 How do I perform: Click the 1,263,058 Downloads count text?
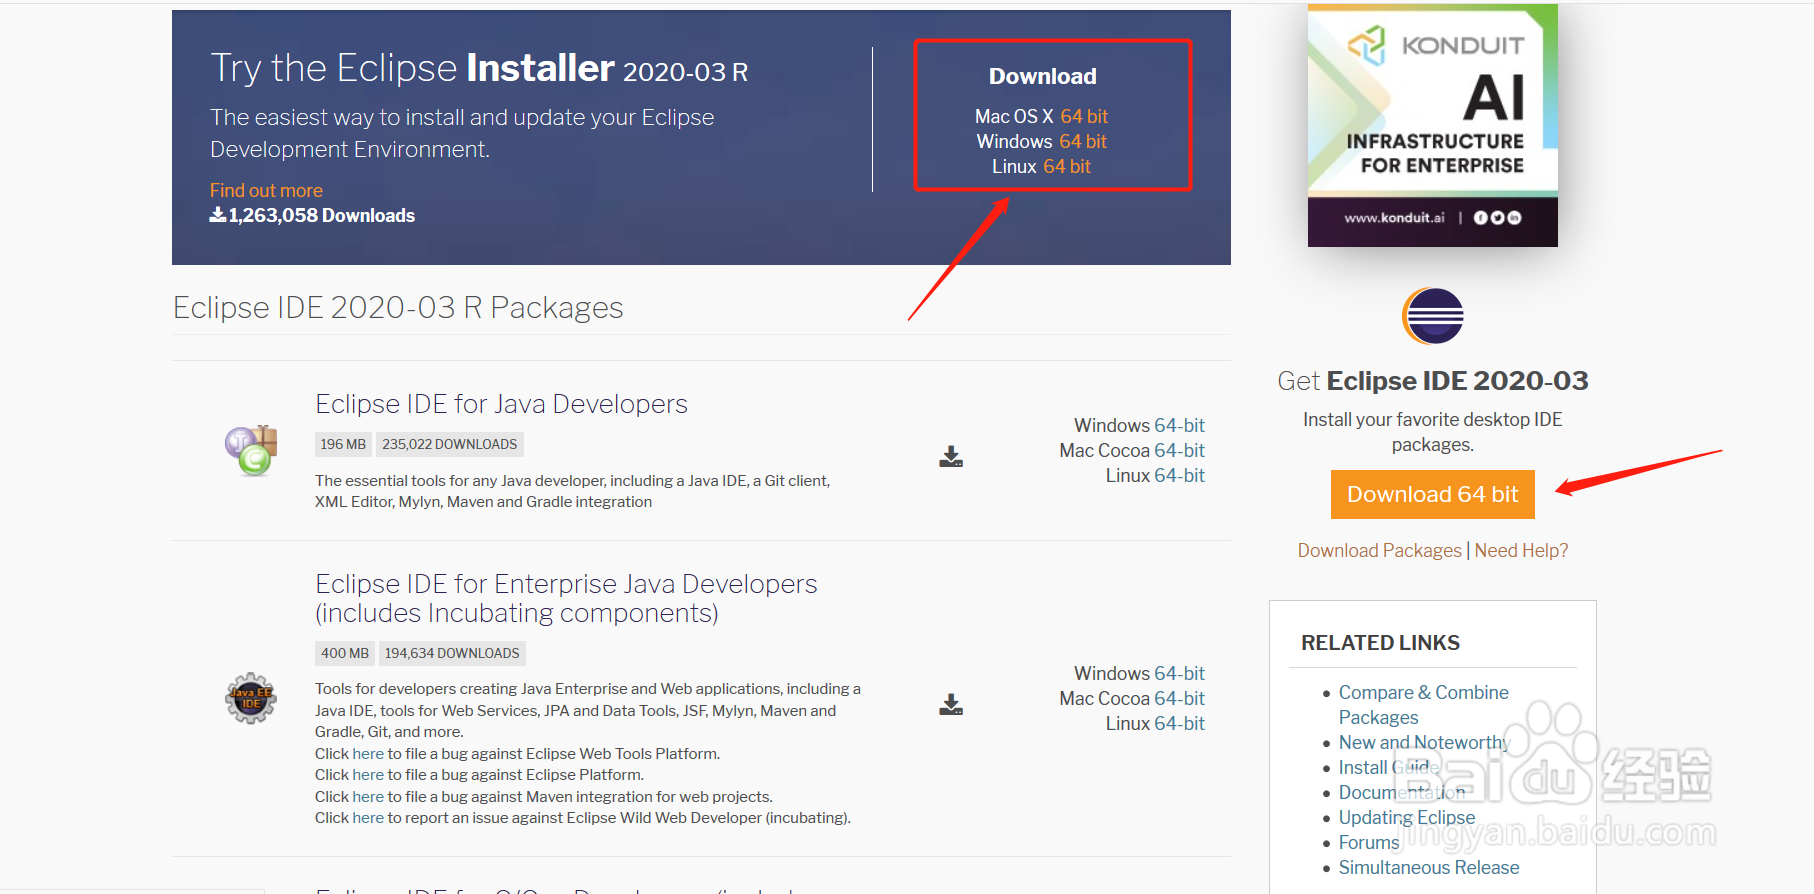pos(312,215)
